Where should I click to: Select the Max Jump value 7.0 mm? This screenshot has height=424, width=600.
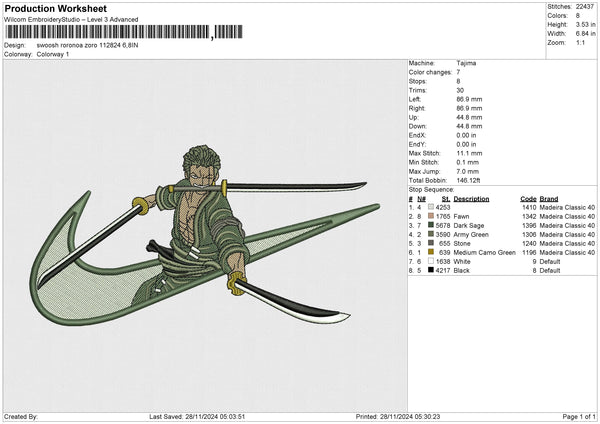(468, 171)
